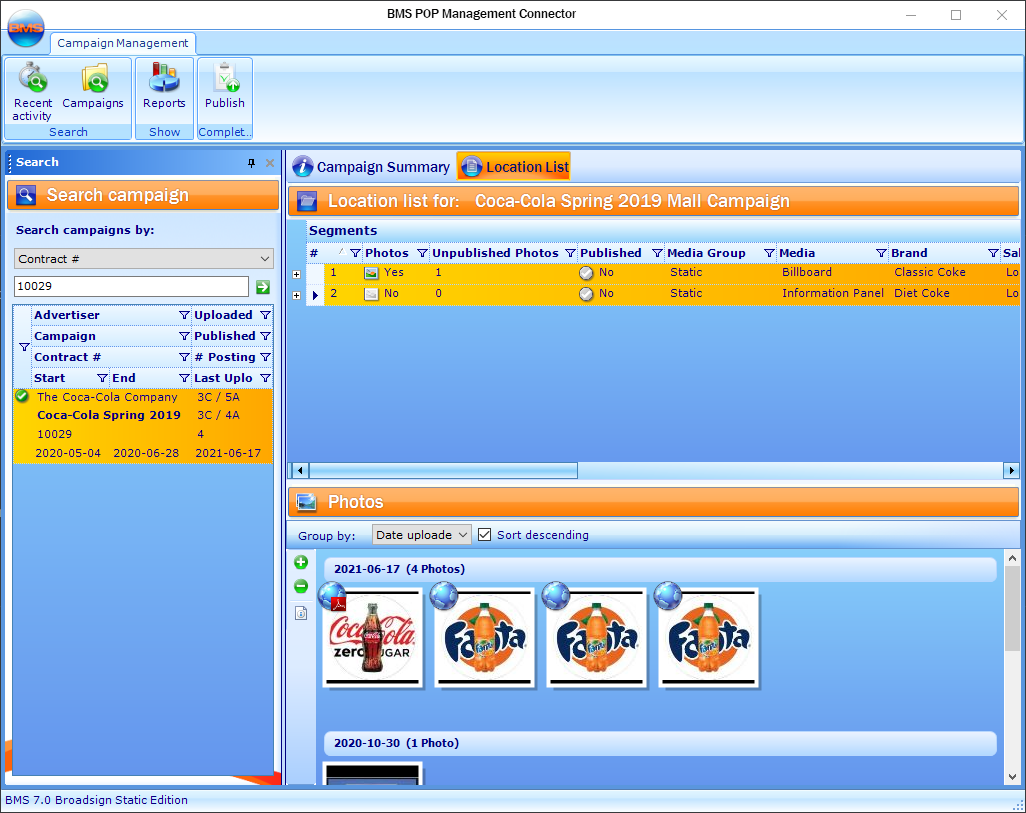1026x813 pixels.
Task: Click the green remove photo minus icon
Action: pyautogui.click(x=301, y=587)
